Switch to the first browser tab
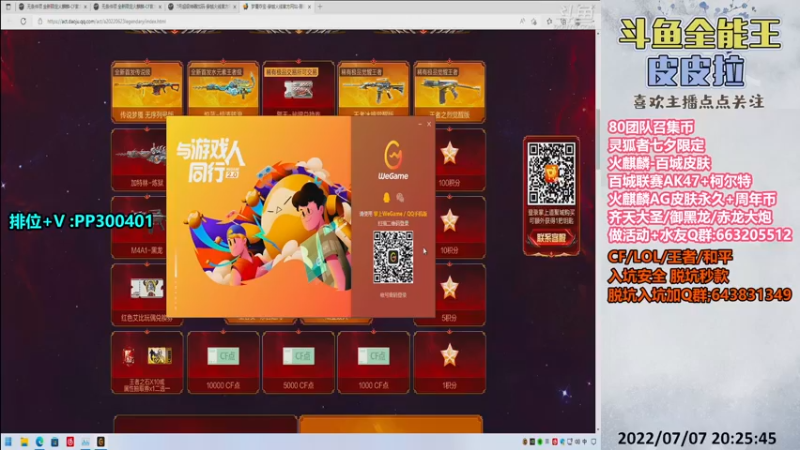The height and width of the screenshot is (450, 800). (x=51, y=7)
